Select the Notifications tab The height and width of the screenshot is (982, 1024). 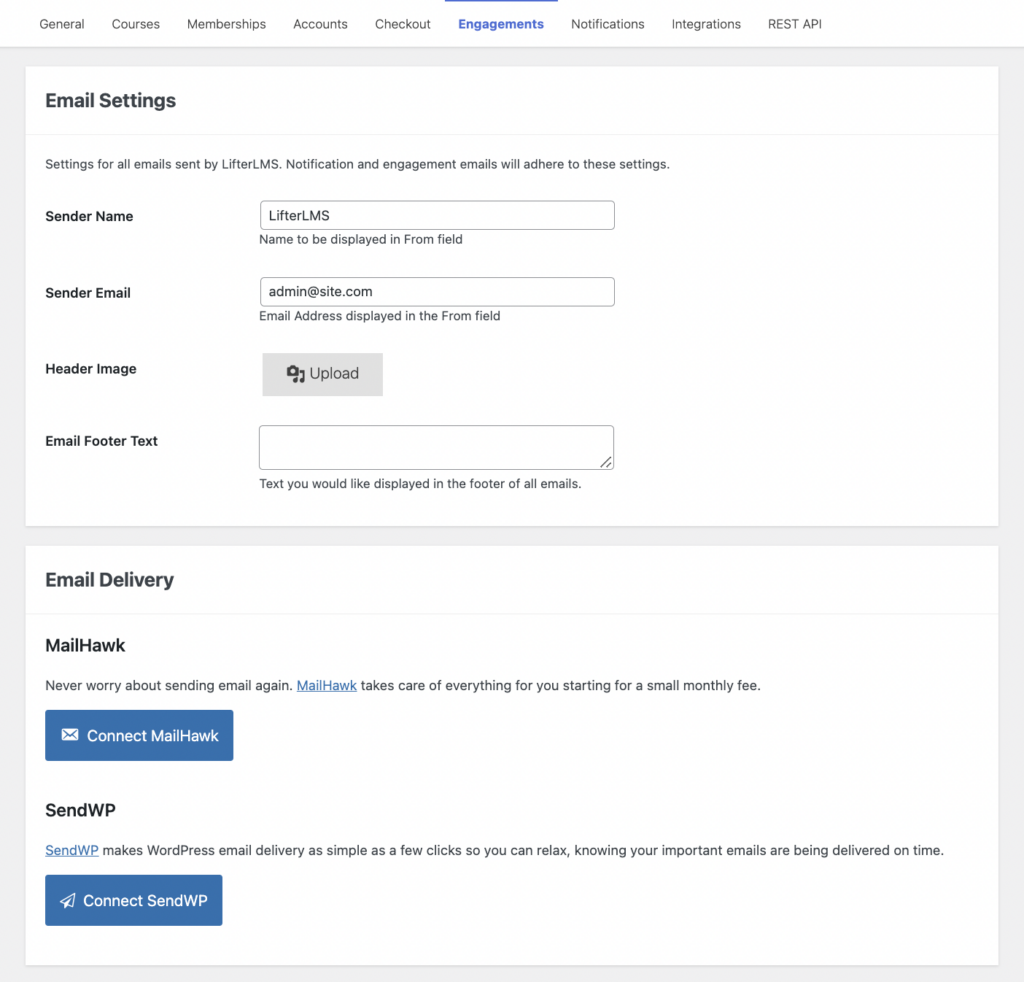(607, 23)
